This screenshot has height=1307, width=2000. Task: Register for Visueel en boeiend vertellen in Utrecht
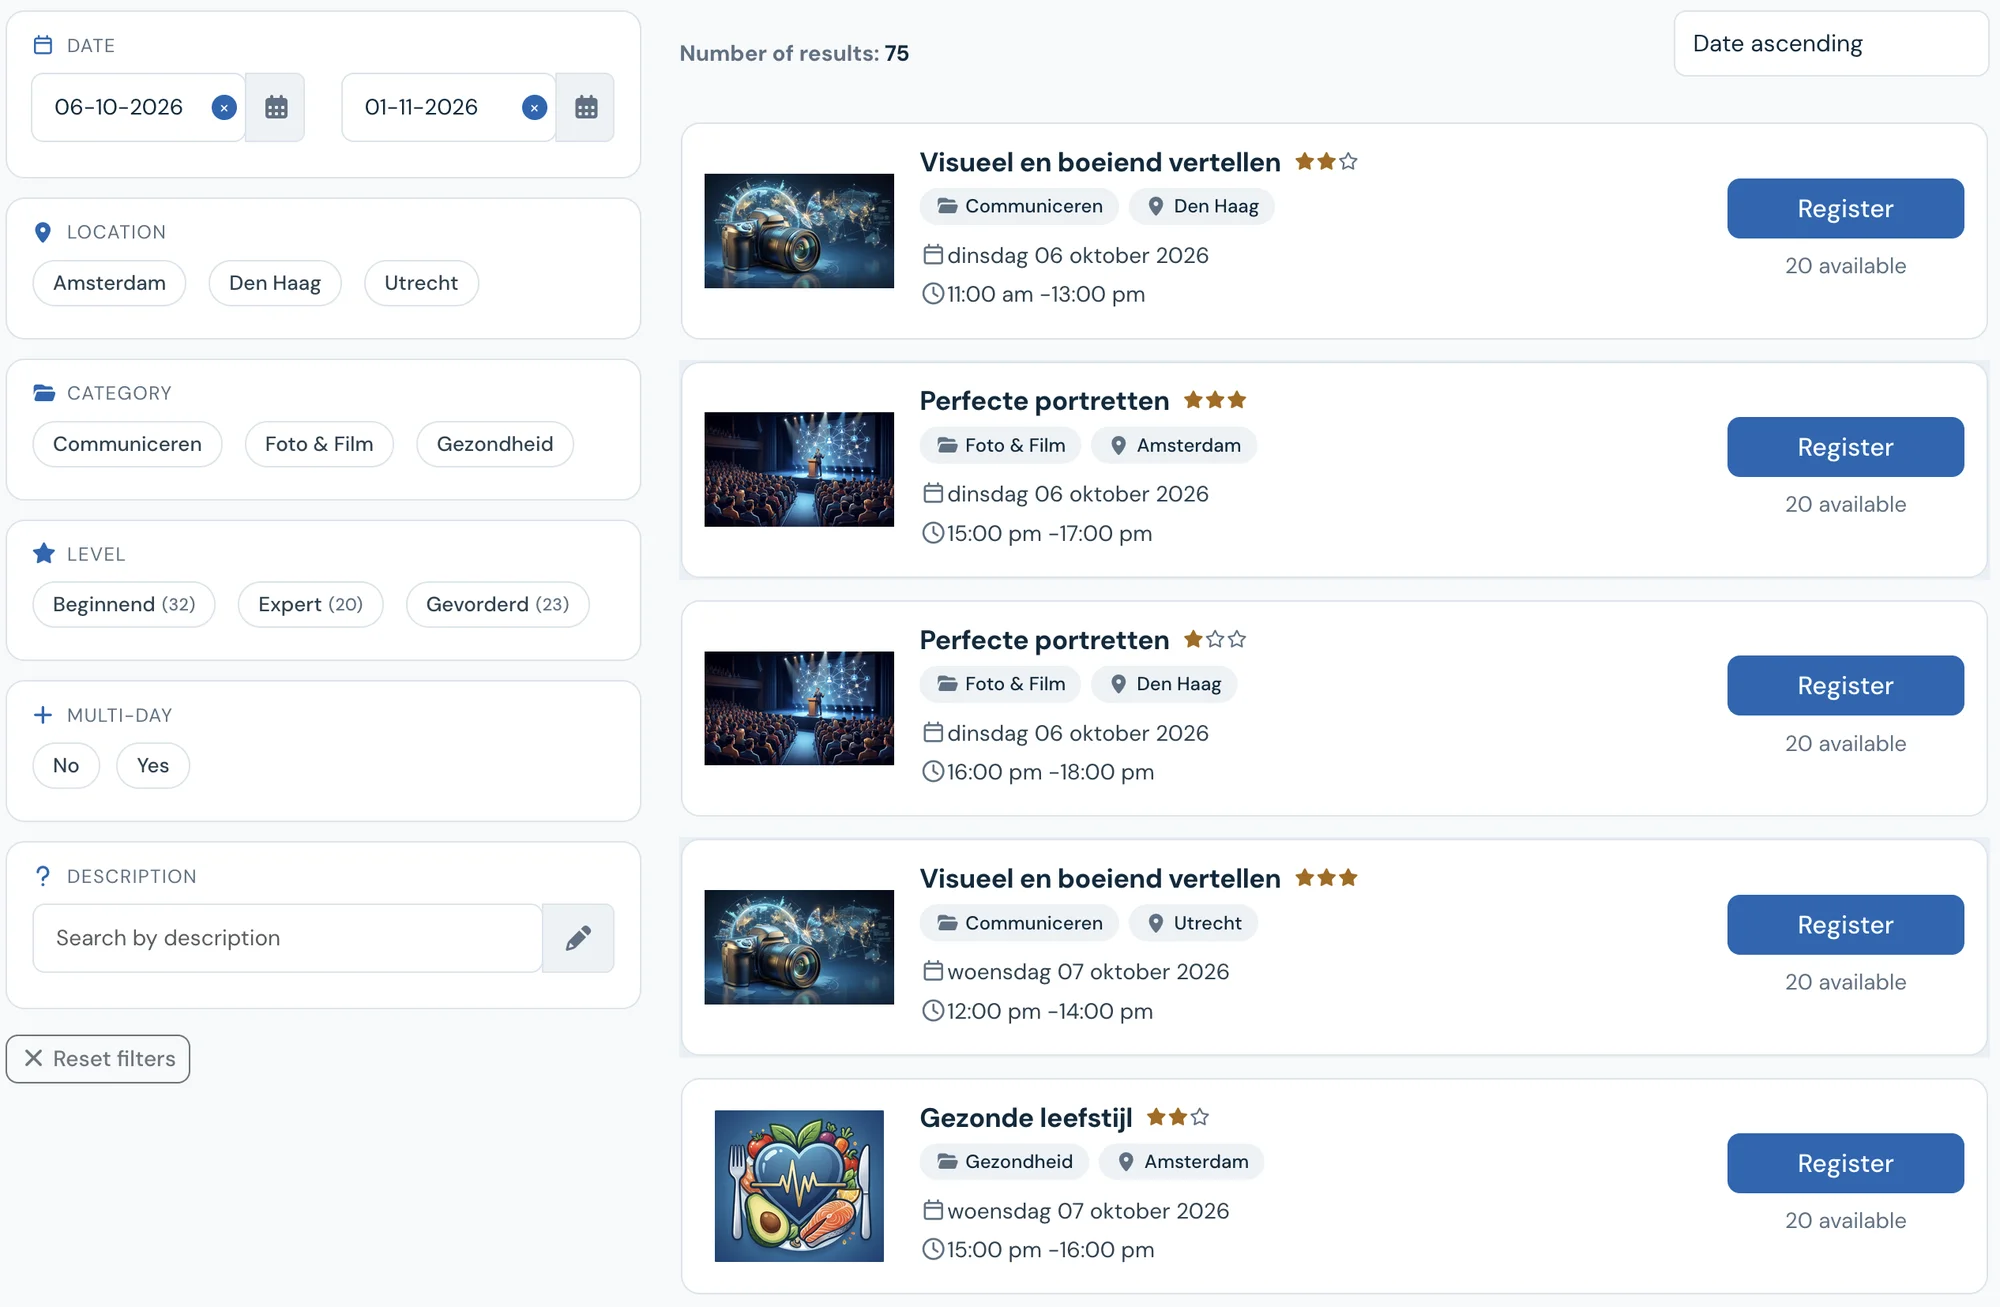pyautogui.click(x=1845, y=925)
